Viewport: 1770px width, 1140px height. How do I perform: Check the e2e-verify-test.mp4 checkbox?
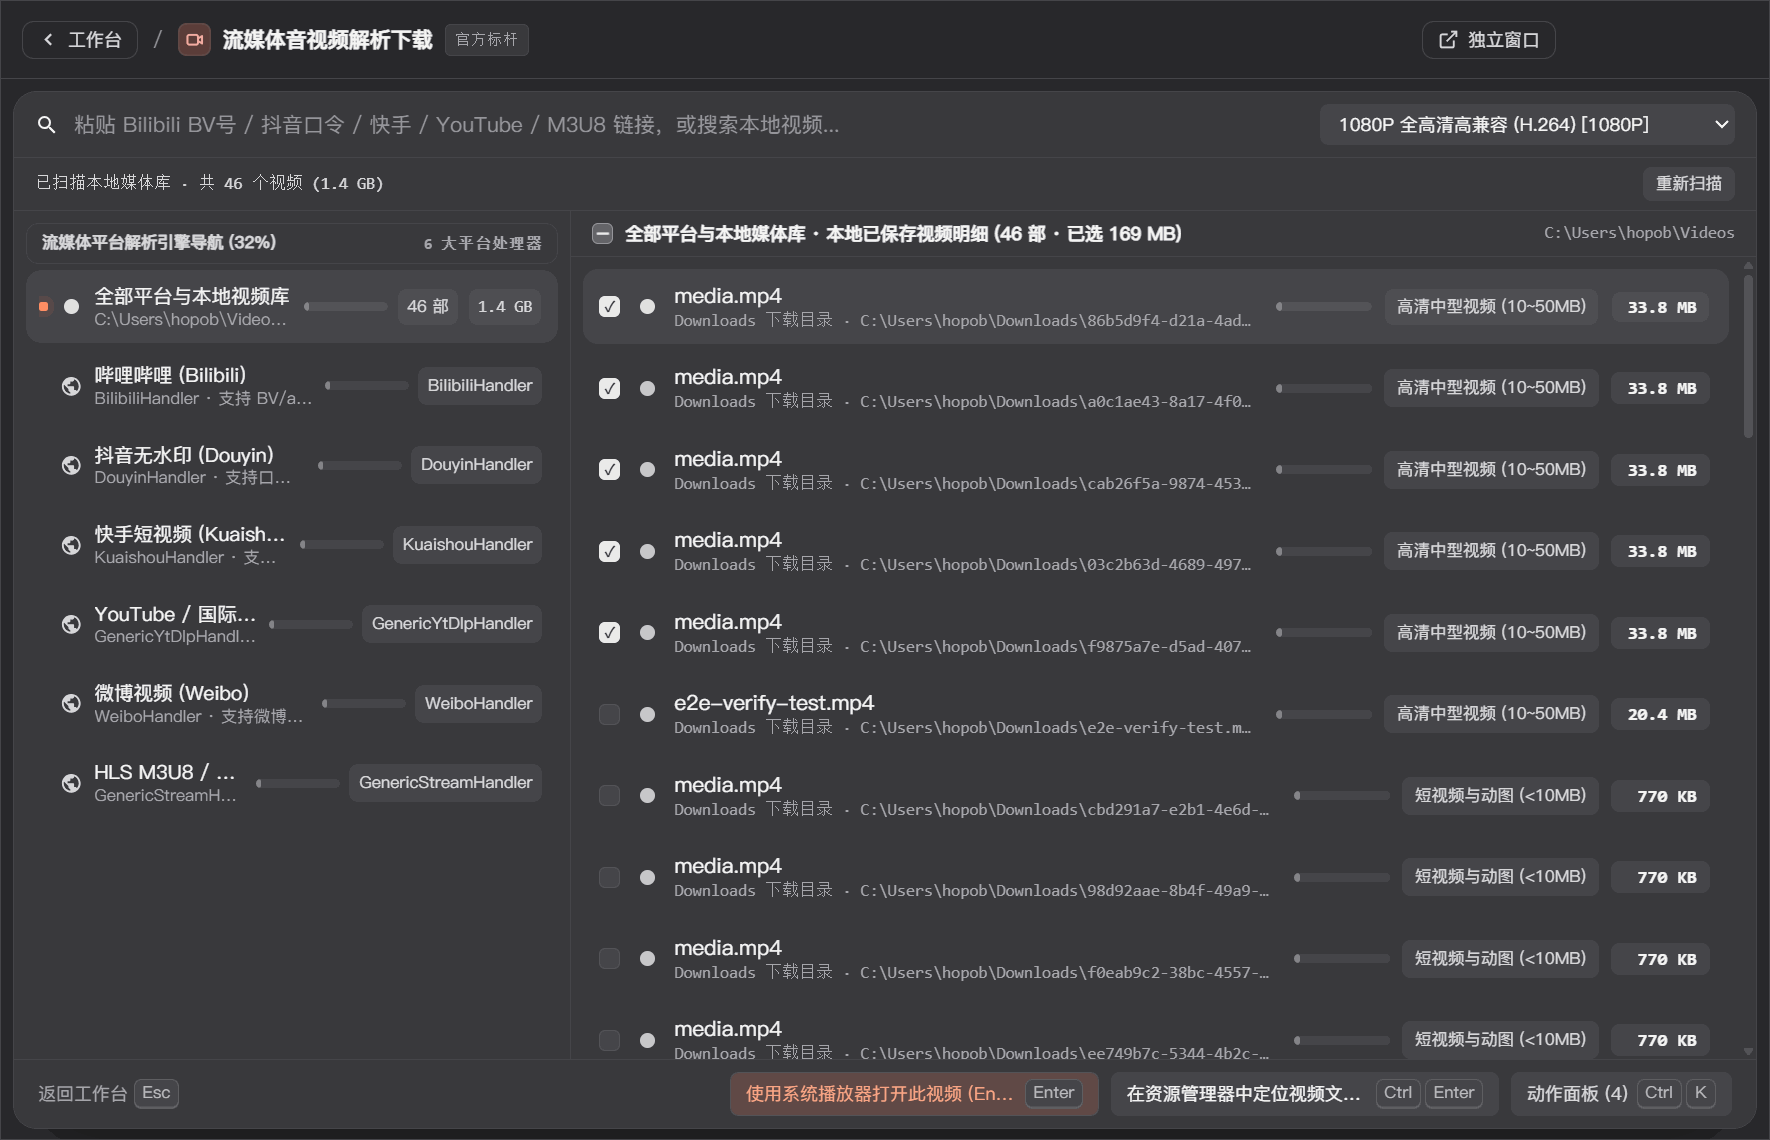pos(609,715)
